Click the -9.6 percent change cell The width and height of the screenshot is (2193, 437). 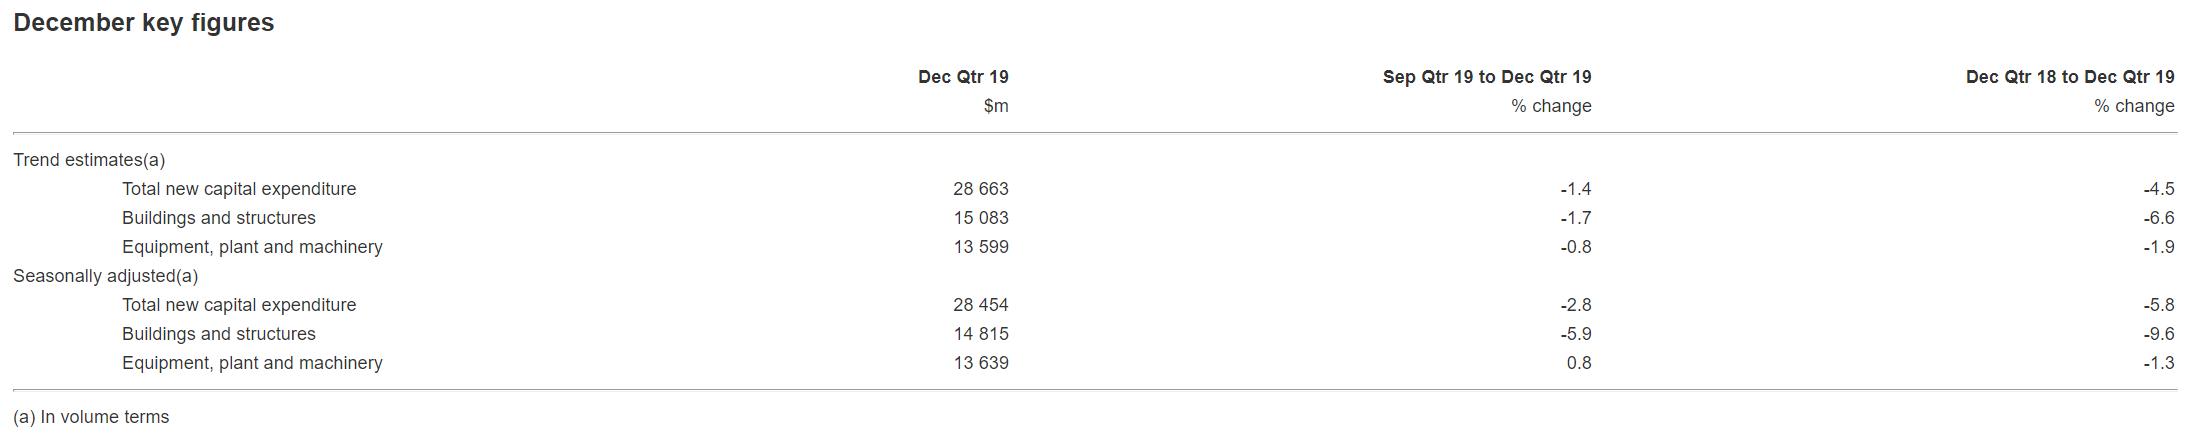2158,334
